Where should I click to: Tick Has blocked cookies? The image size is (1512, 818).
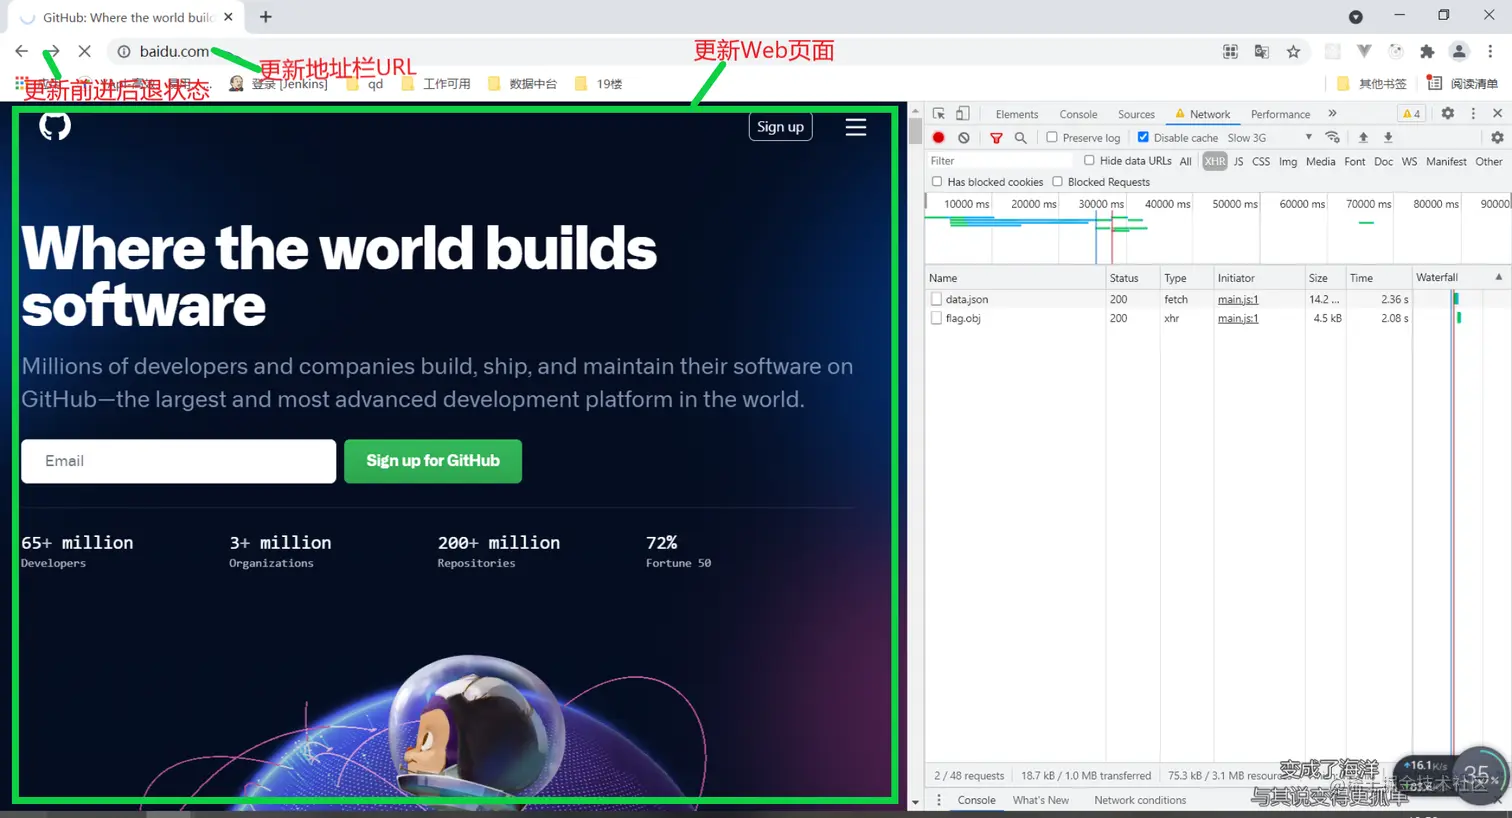937,182
